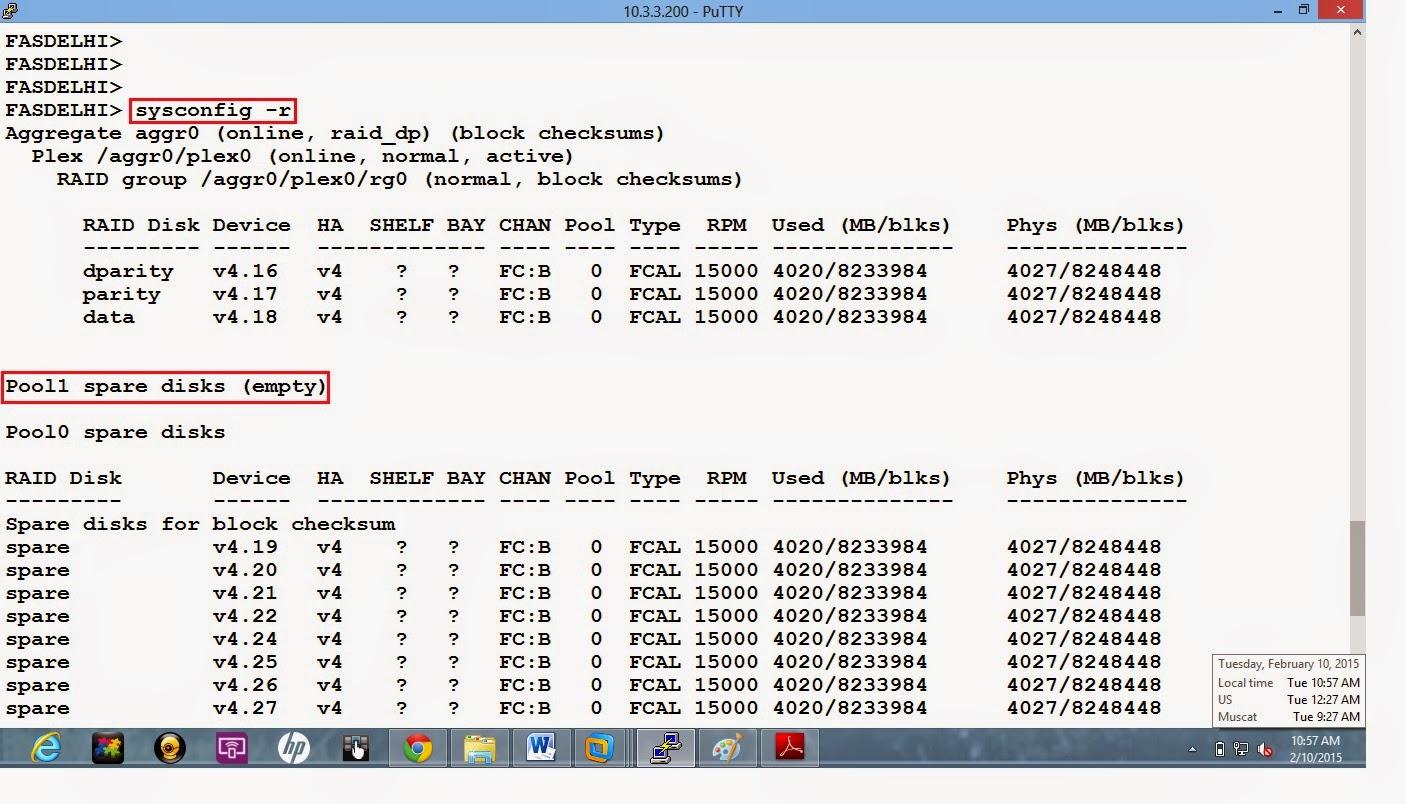Restore down the PuTTY window
This screenshot has height=804, width=1406.
(x=1305, y=10)
